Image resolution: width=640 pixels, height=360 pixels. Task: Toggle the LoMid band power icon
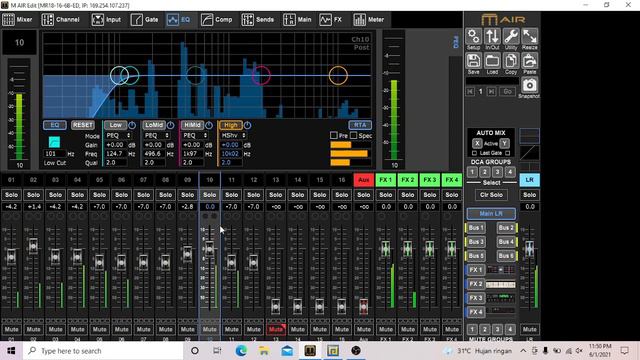pyautogui.click(x=171, y=125)
